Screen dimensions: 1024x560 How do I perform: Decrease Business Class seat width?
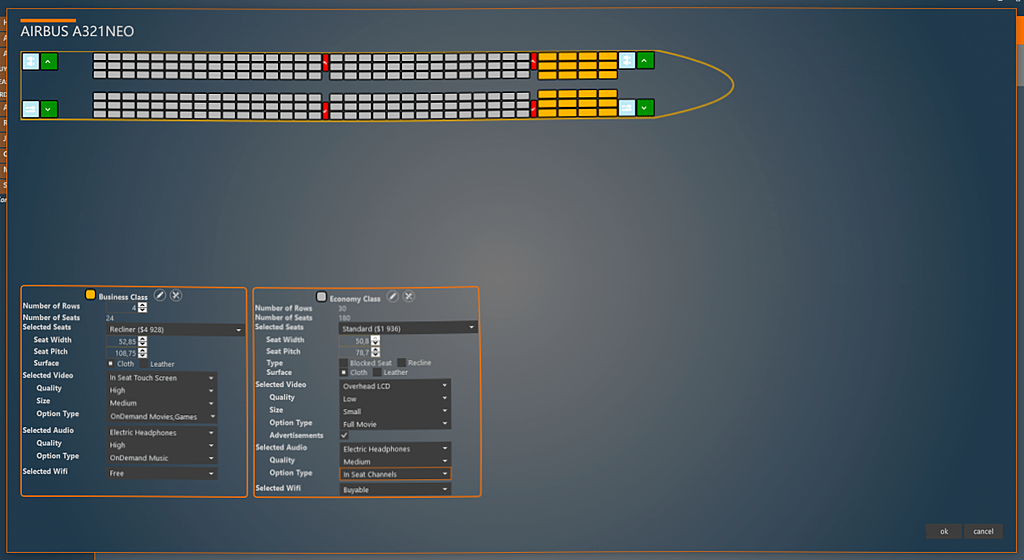pyautogui.click(x=142, y=344)
